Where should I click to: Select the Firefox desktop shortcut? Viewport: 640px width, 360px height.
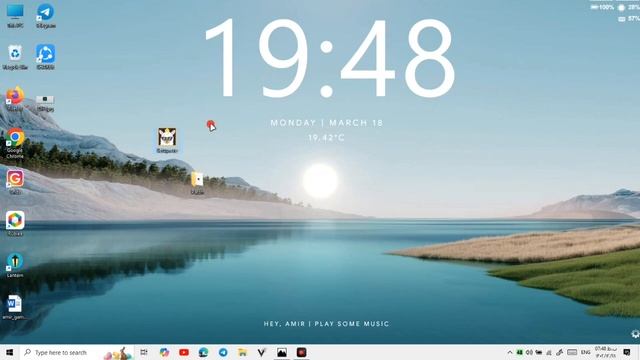(15, 99)
